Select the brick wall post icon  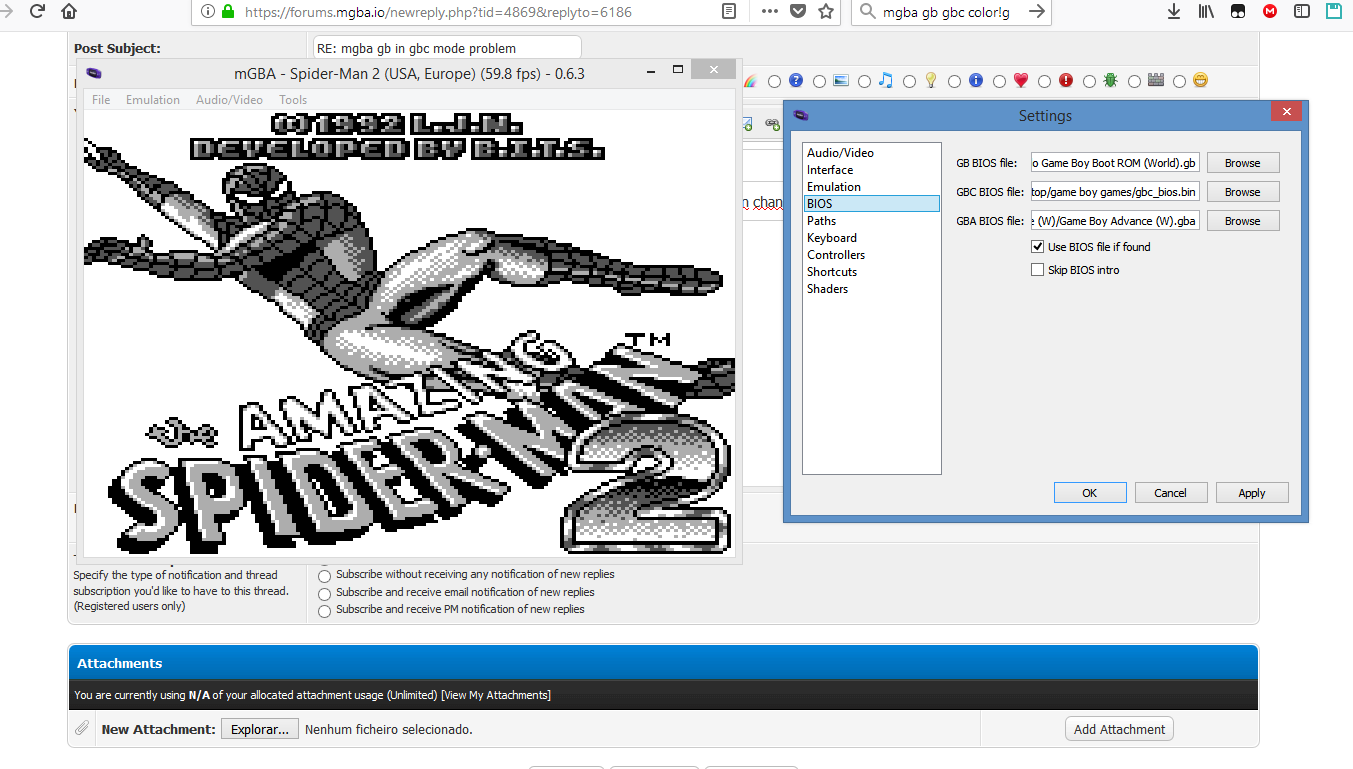1156,81
